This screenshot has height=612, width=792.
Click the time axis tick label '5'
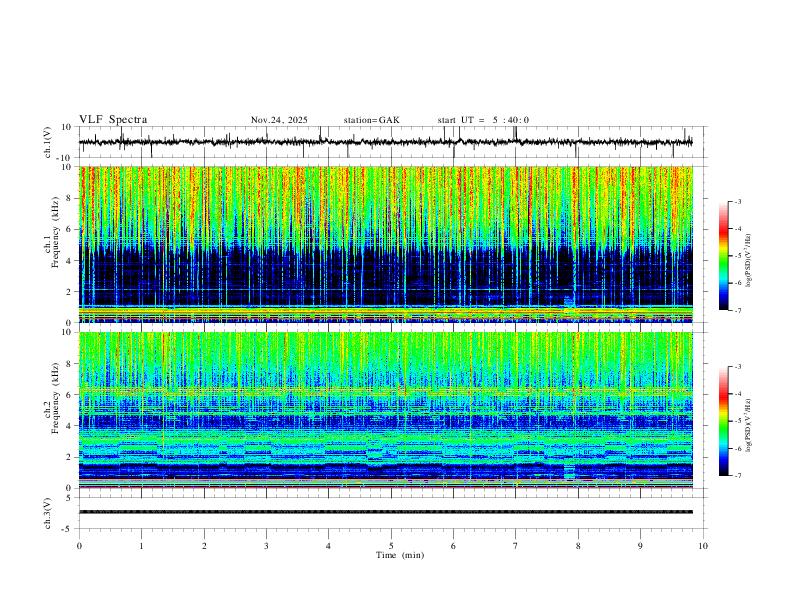click(391, 546)
